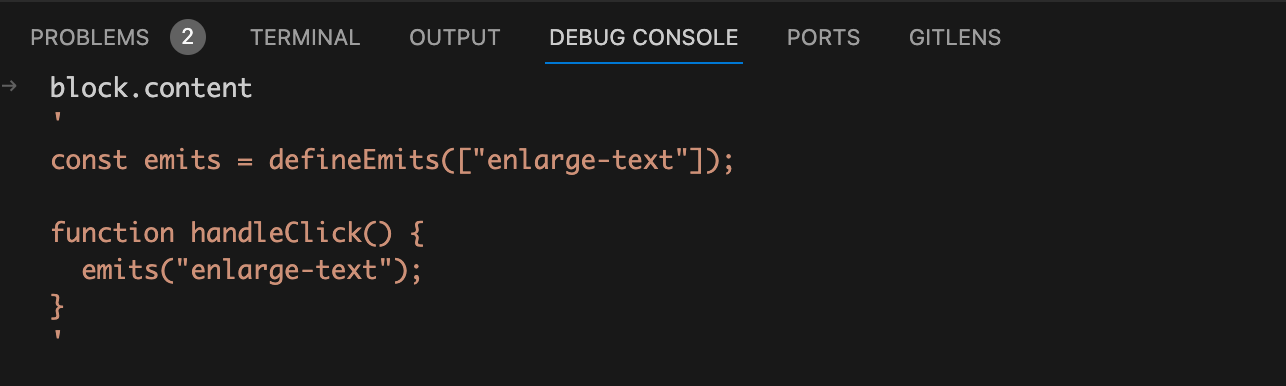This screenshot has width=1286, height=386.
Task: Click the problems count badge showing 2
Action: tap(187, 38)
